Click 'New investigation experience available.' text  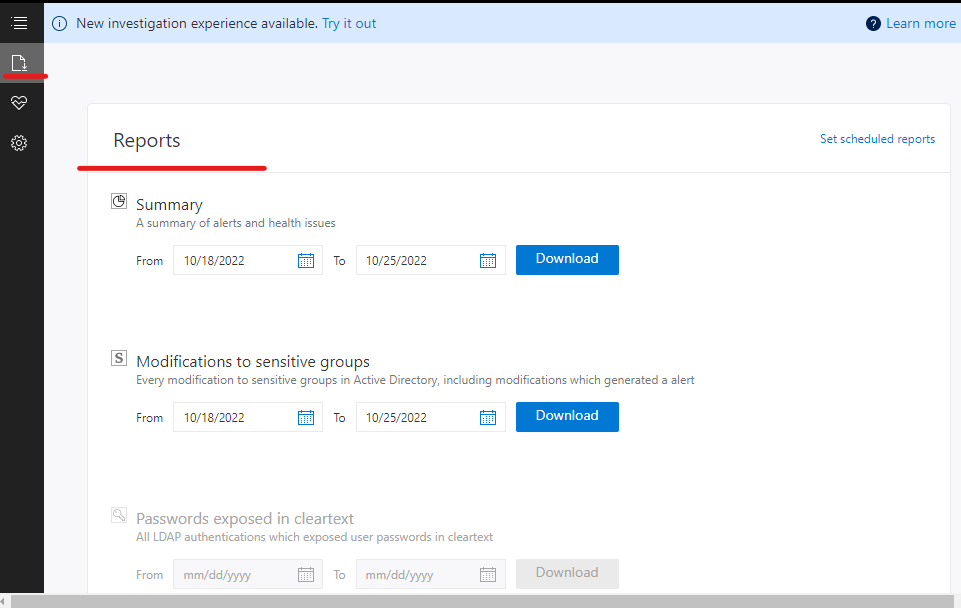coord(197,23)
